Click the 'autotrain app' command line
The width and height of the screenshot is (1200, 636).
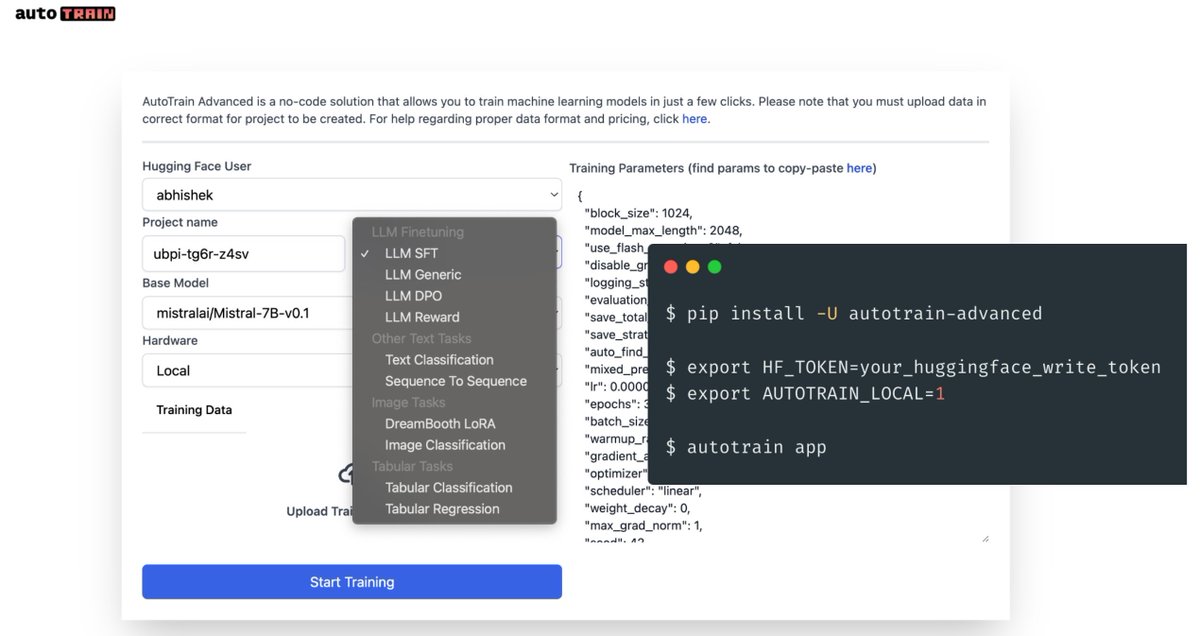pos(746,447)
